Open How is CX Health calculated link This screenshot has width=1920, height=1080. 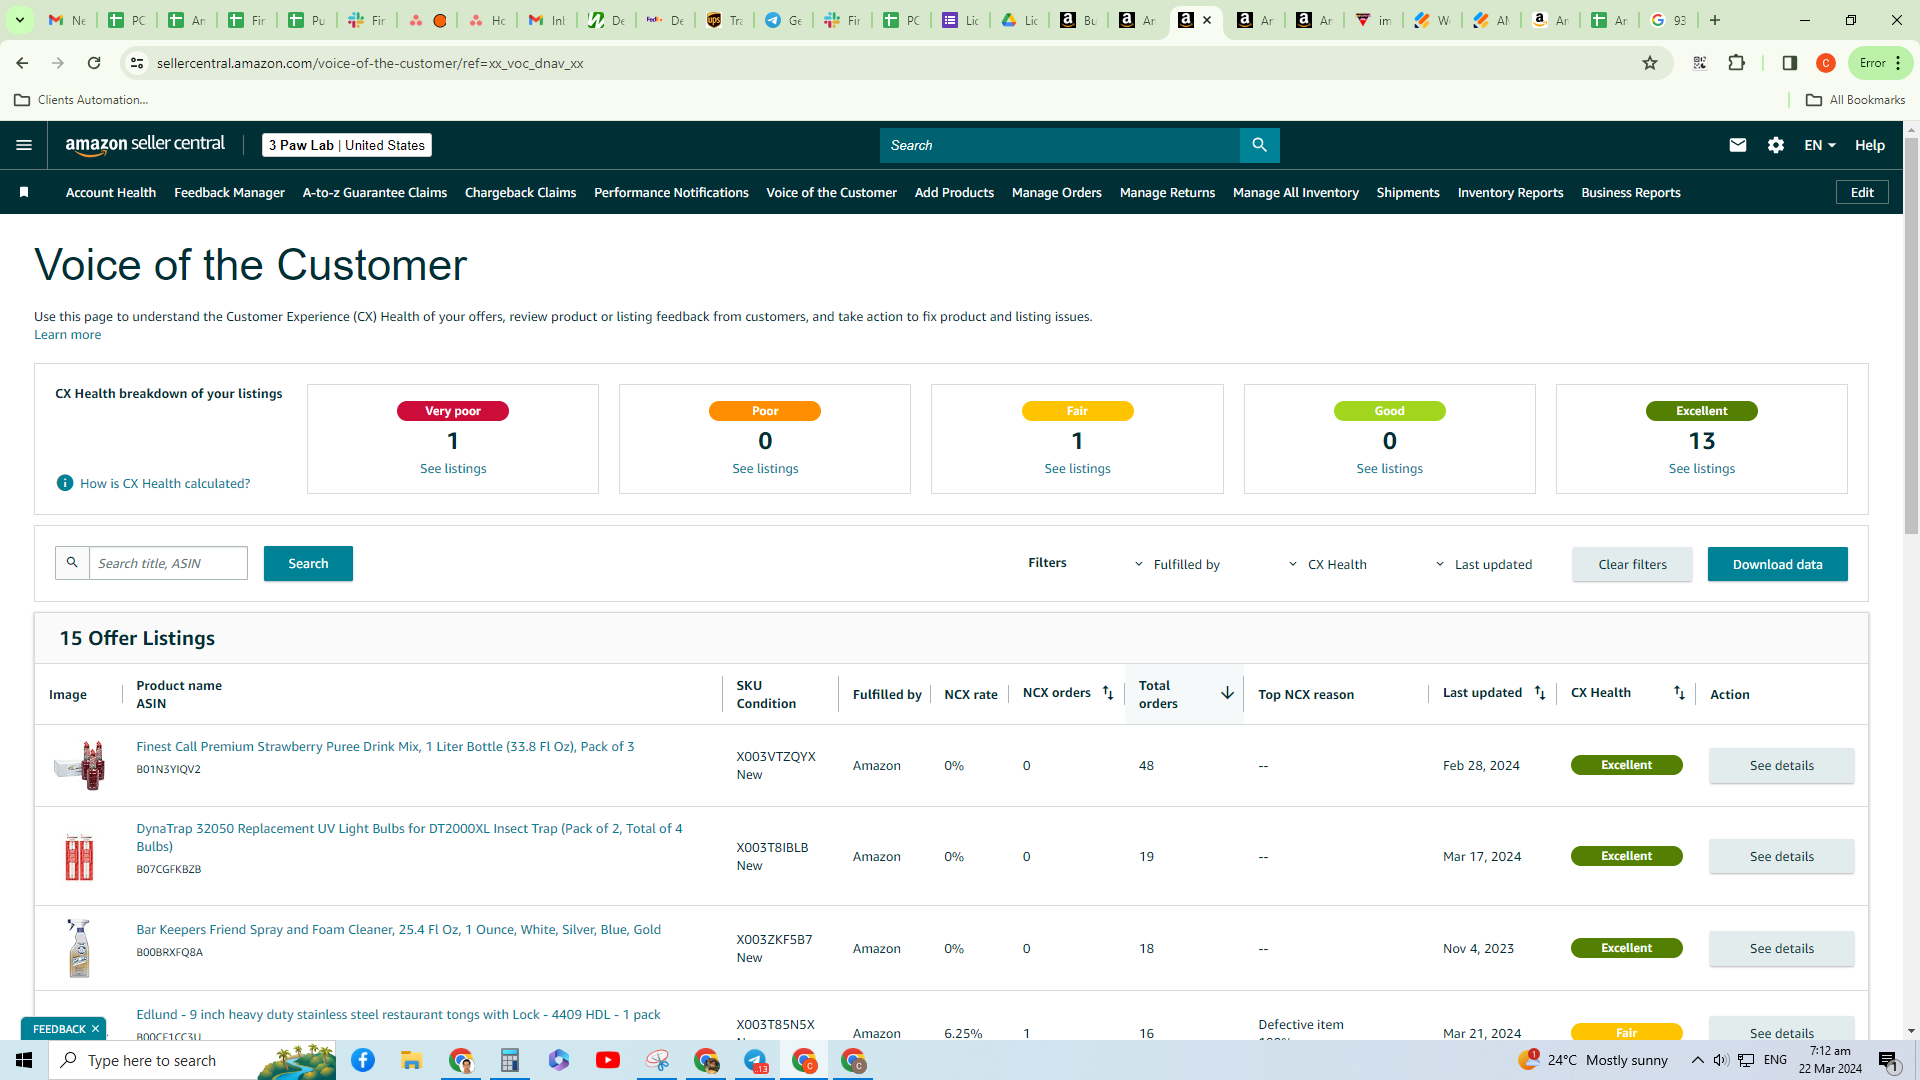coord(165,483)
